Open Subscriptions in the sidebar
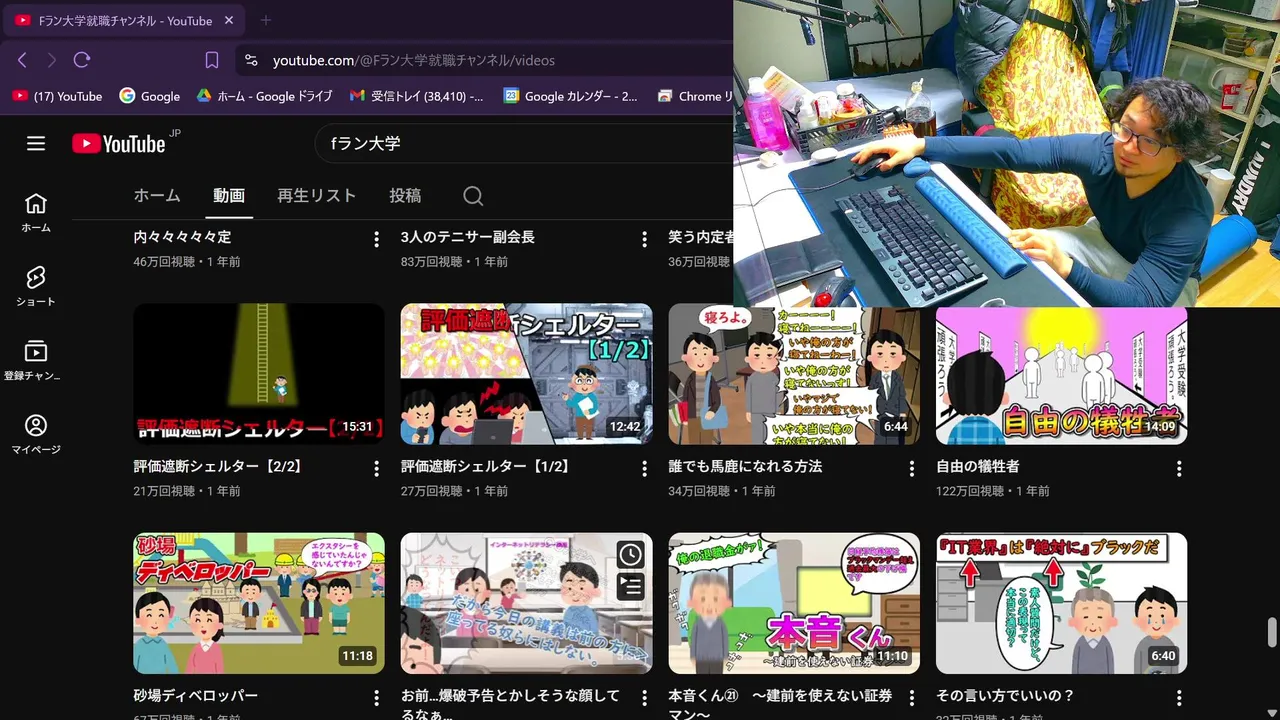1280x720 pixels. 36,360
